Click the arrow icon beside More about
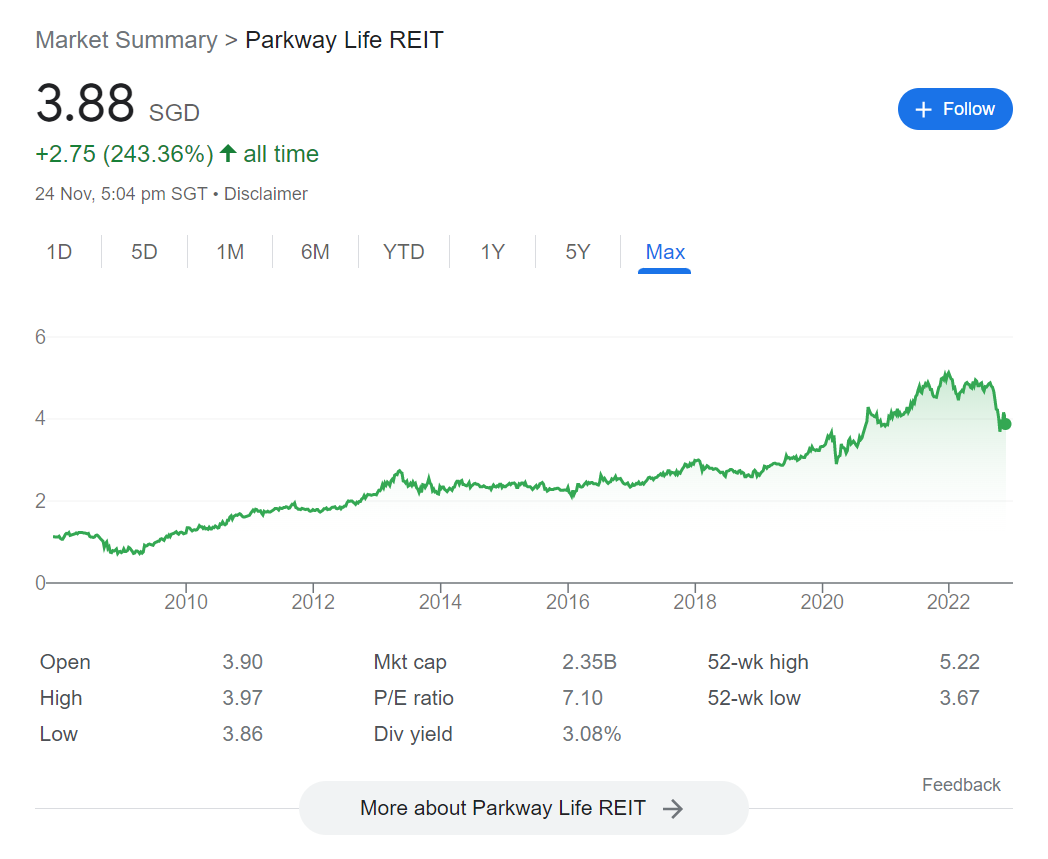The width and height of the screenshot is (1048, 859). coord(673,809)
